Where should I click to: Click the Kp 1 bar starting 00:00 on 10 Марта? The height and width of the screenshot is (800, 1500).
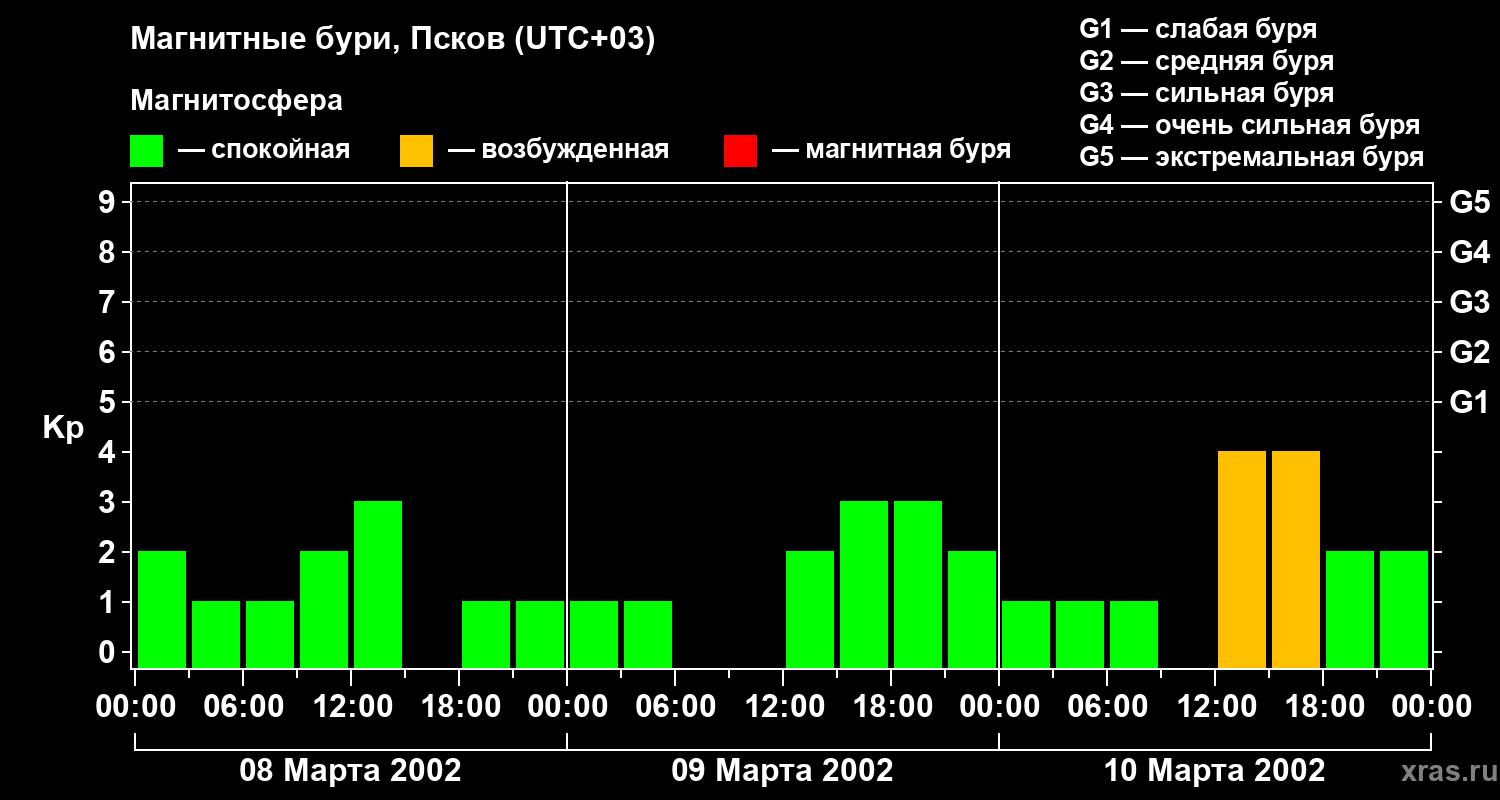tap(1026, 634)
